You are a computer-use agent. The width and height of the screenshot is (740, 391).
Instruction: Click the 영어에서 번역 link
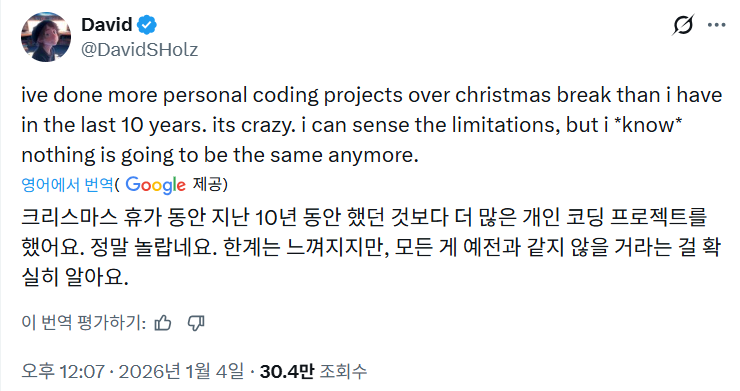tap(67, 185)
